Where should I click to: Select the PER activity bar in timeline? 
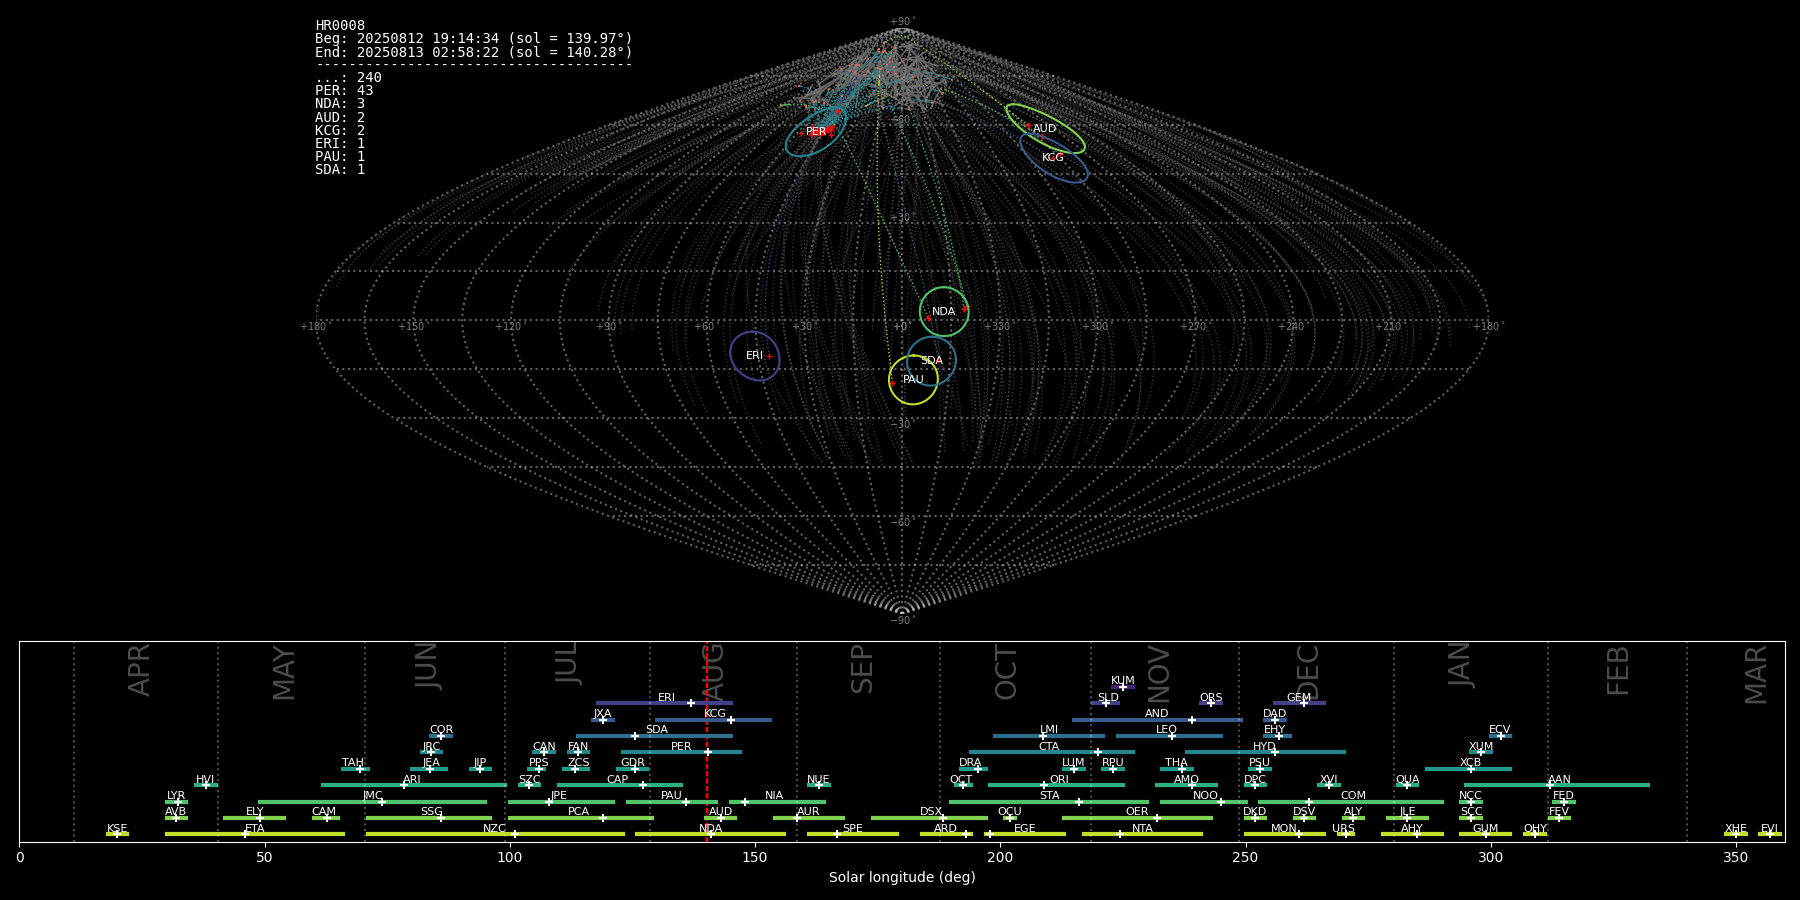coord(681,752)
